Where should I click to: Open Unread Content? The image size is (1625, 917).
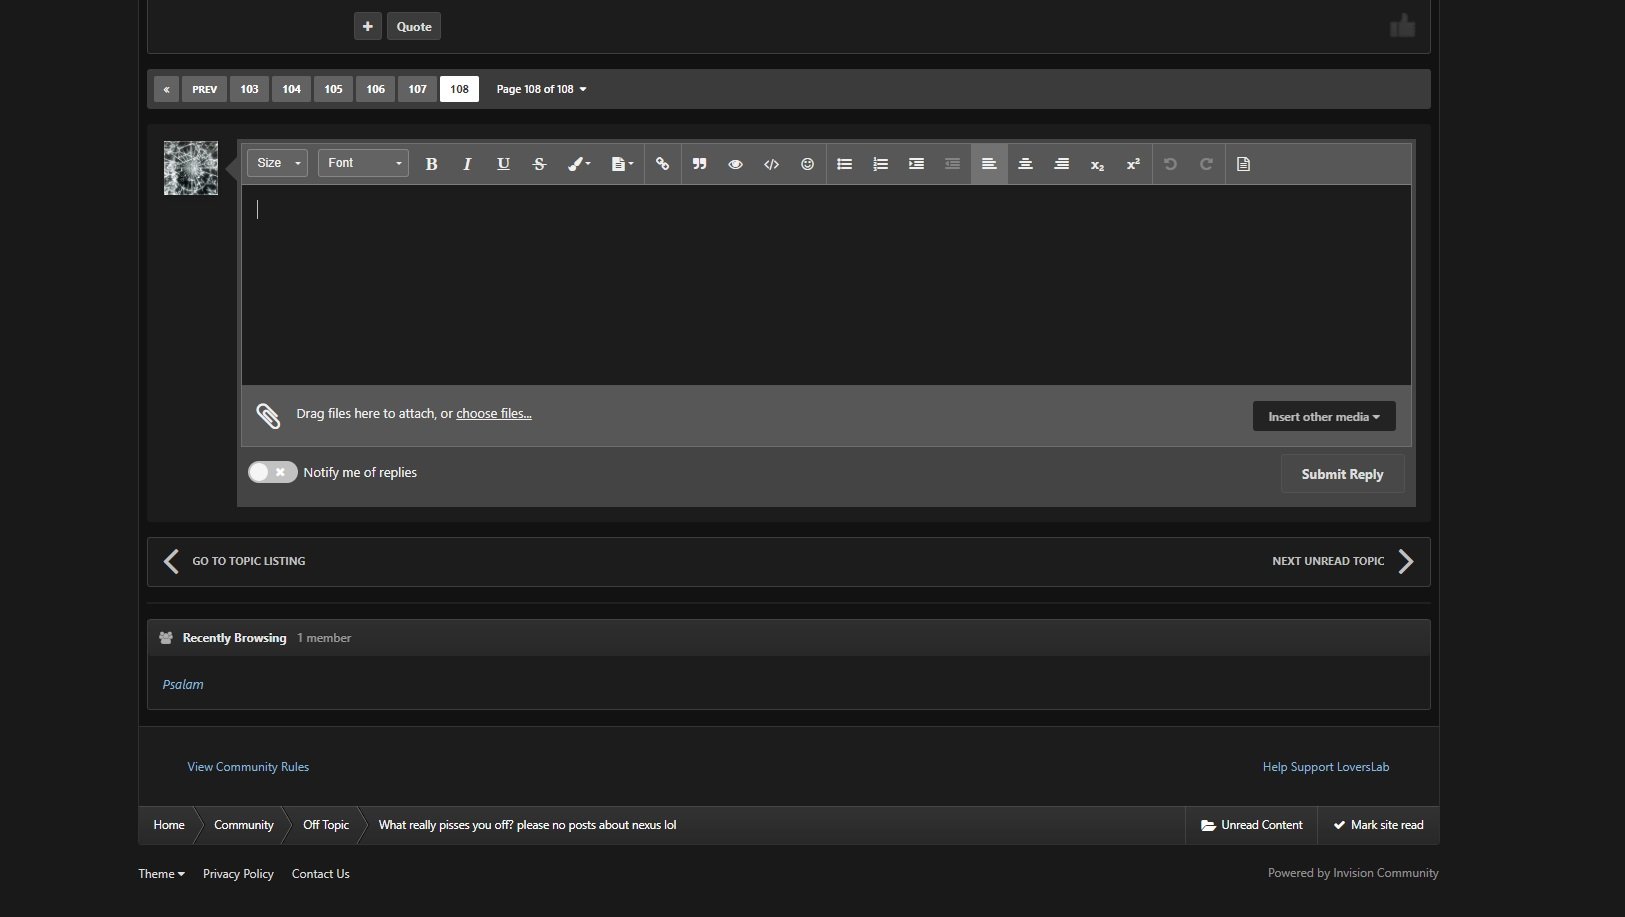click(x=1251, y=825)
